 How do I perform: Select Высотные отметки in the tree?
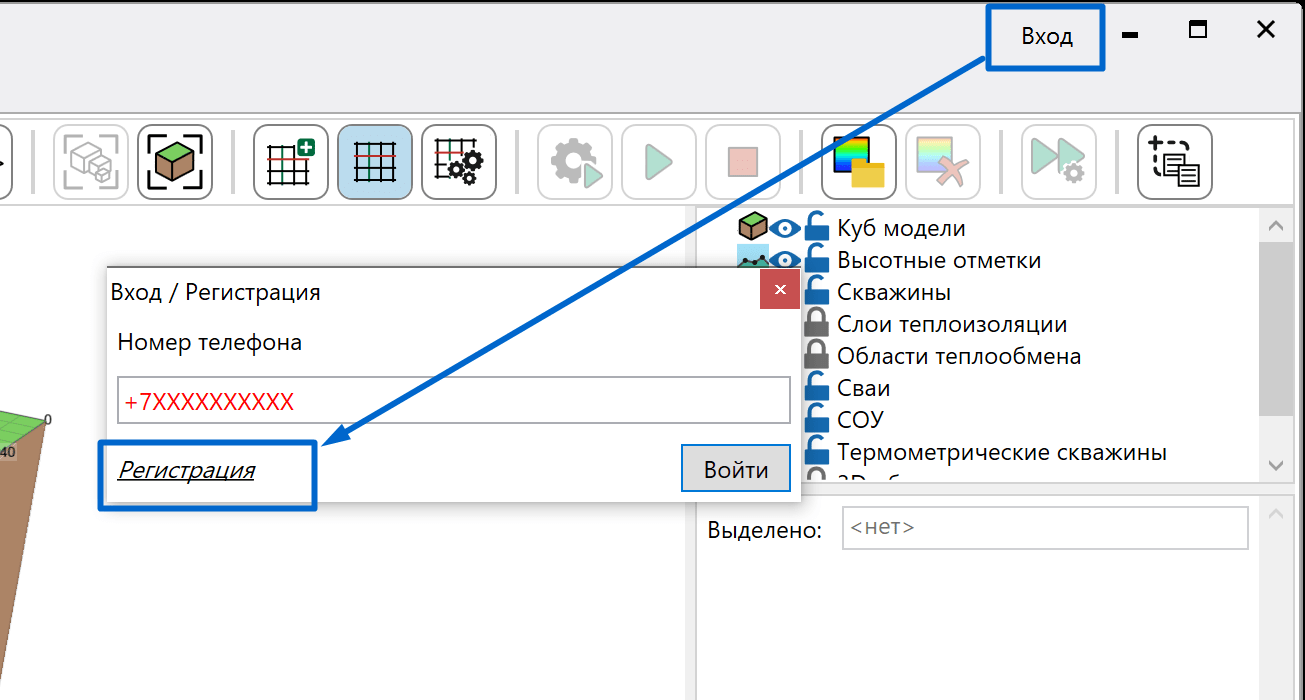[x=939, y=260]
